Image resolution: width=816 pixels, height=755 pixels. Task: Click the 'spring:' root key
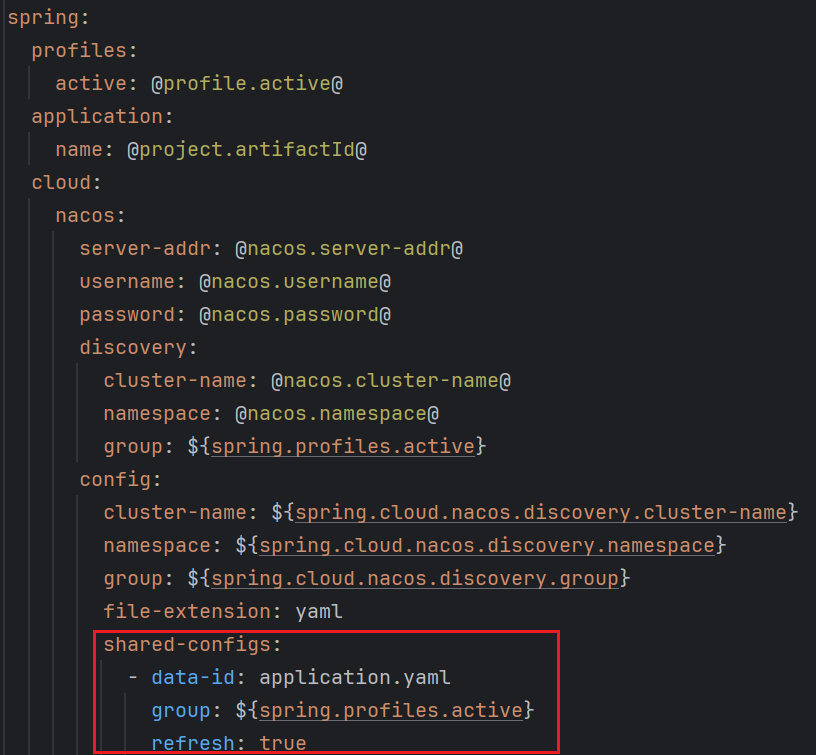[48, 18]
